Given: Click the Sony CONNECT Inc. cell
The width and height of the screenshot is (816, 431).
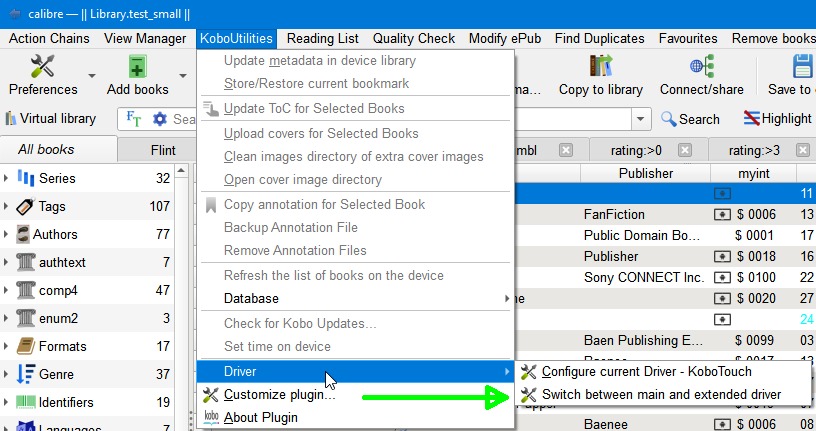Looking at the screenshot, I should 644,277.
